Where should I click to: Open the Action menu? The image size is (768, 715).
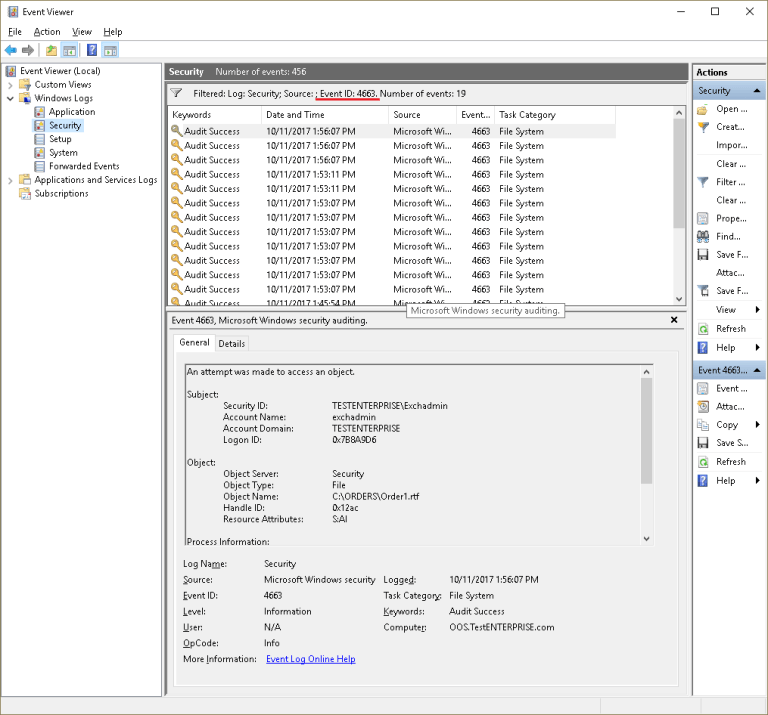click(47, 32)
